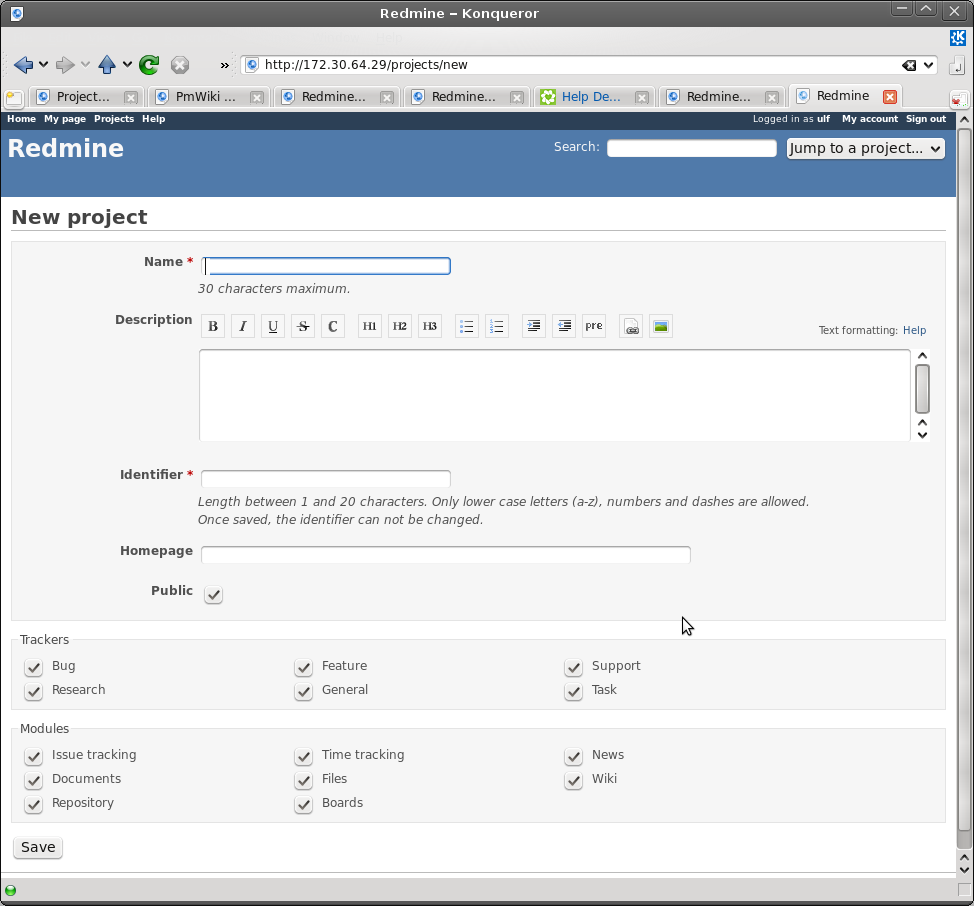
Task: Focus the Homepage input field
Action: pos(445,555)
